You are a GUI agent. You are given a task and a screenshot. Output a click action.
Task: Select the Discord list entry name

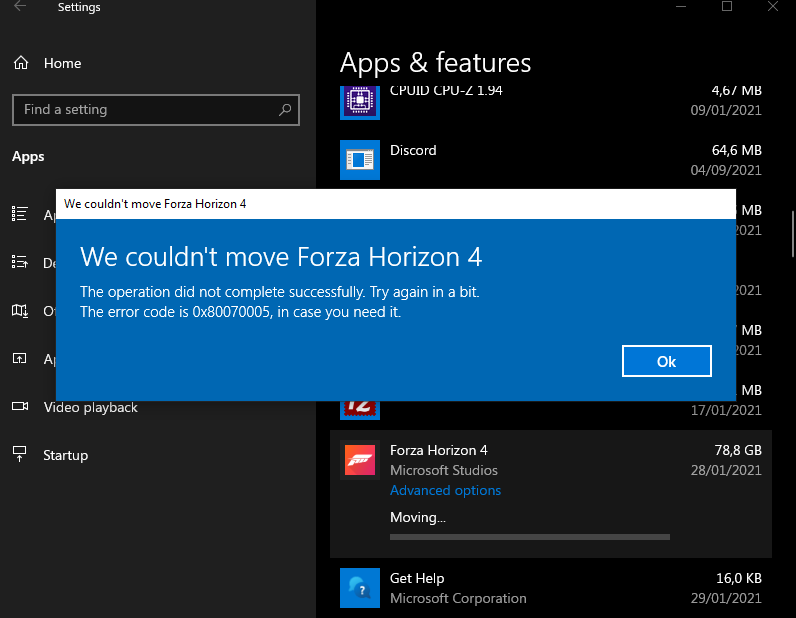(x=413, y=150)
